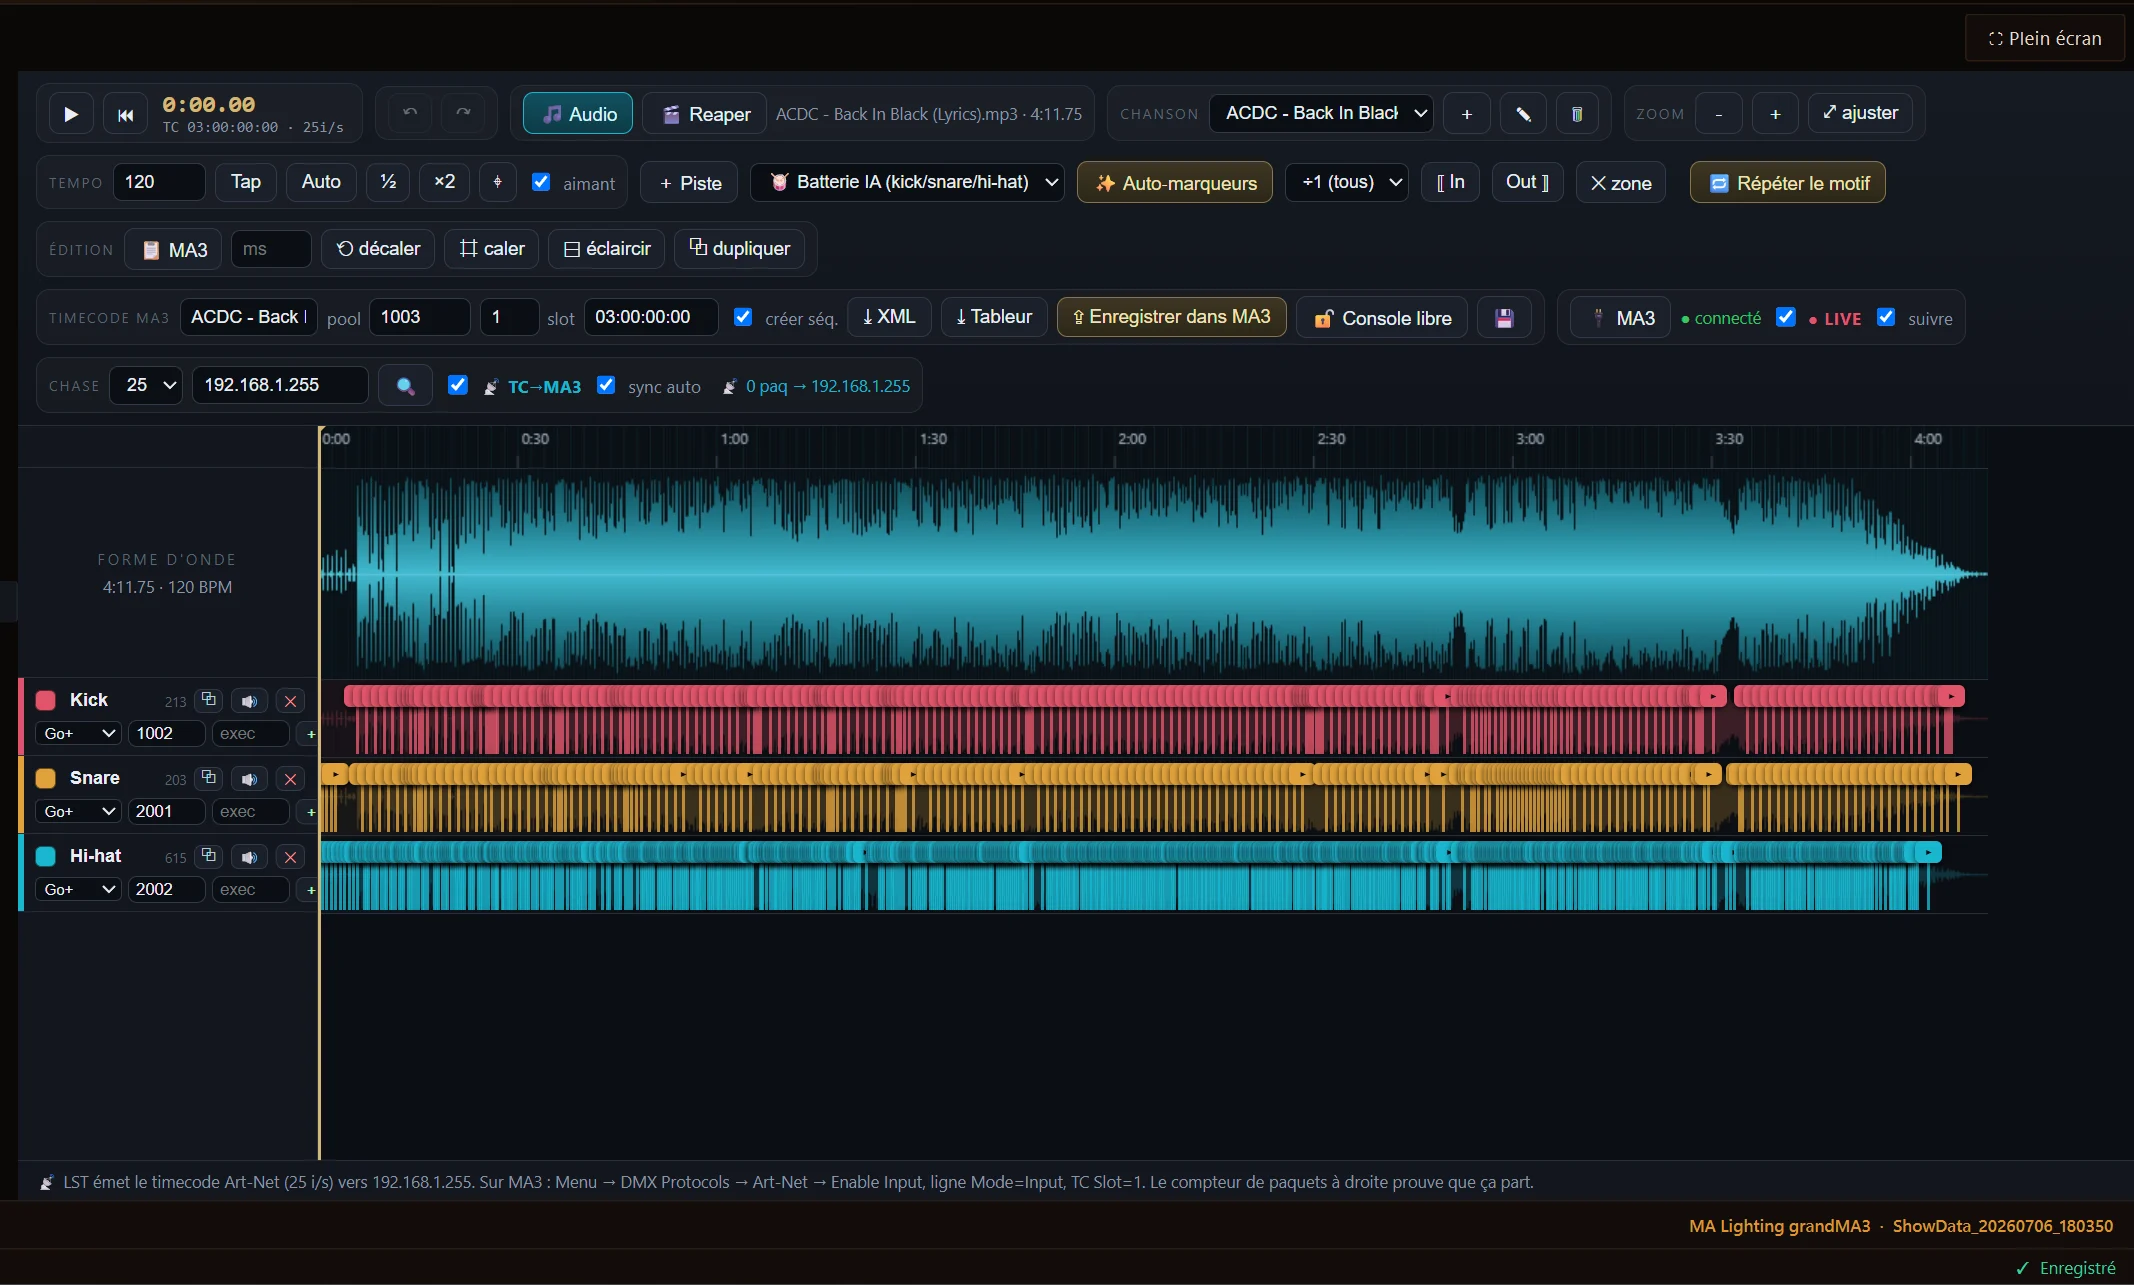Click the MA3 button in the Édition row
The width and height of the screenshot is (2134, 1285).
pyautogui.click(x=174, y=249)
